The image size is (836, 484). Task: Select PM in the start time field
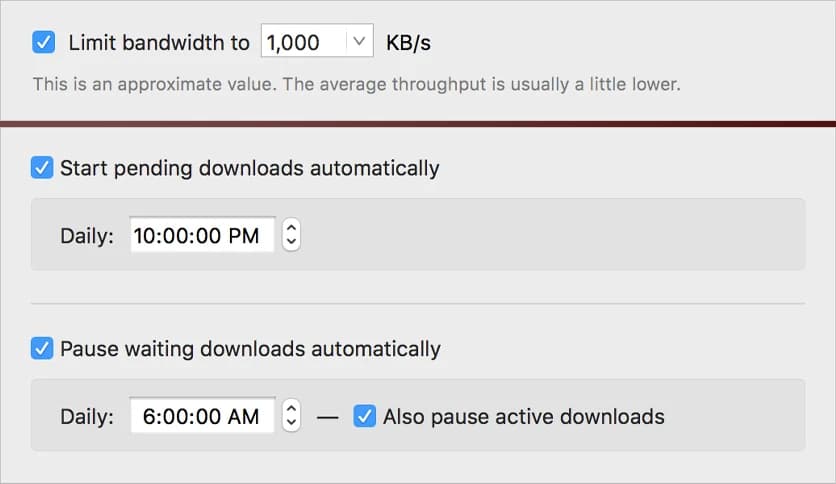tap(243, 236)
